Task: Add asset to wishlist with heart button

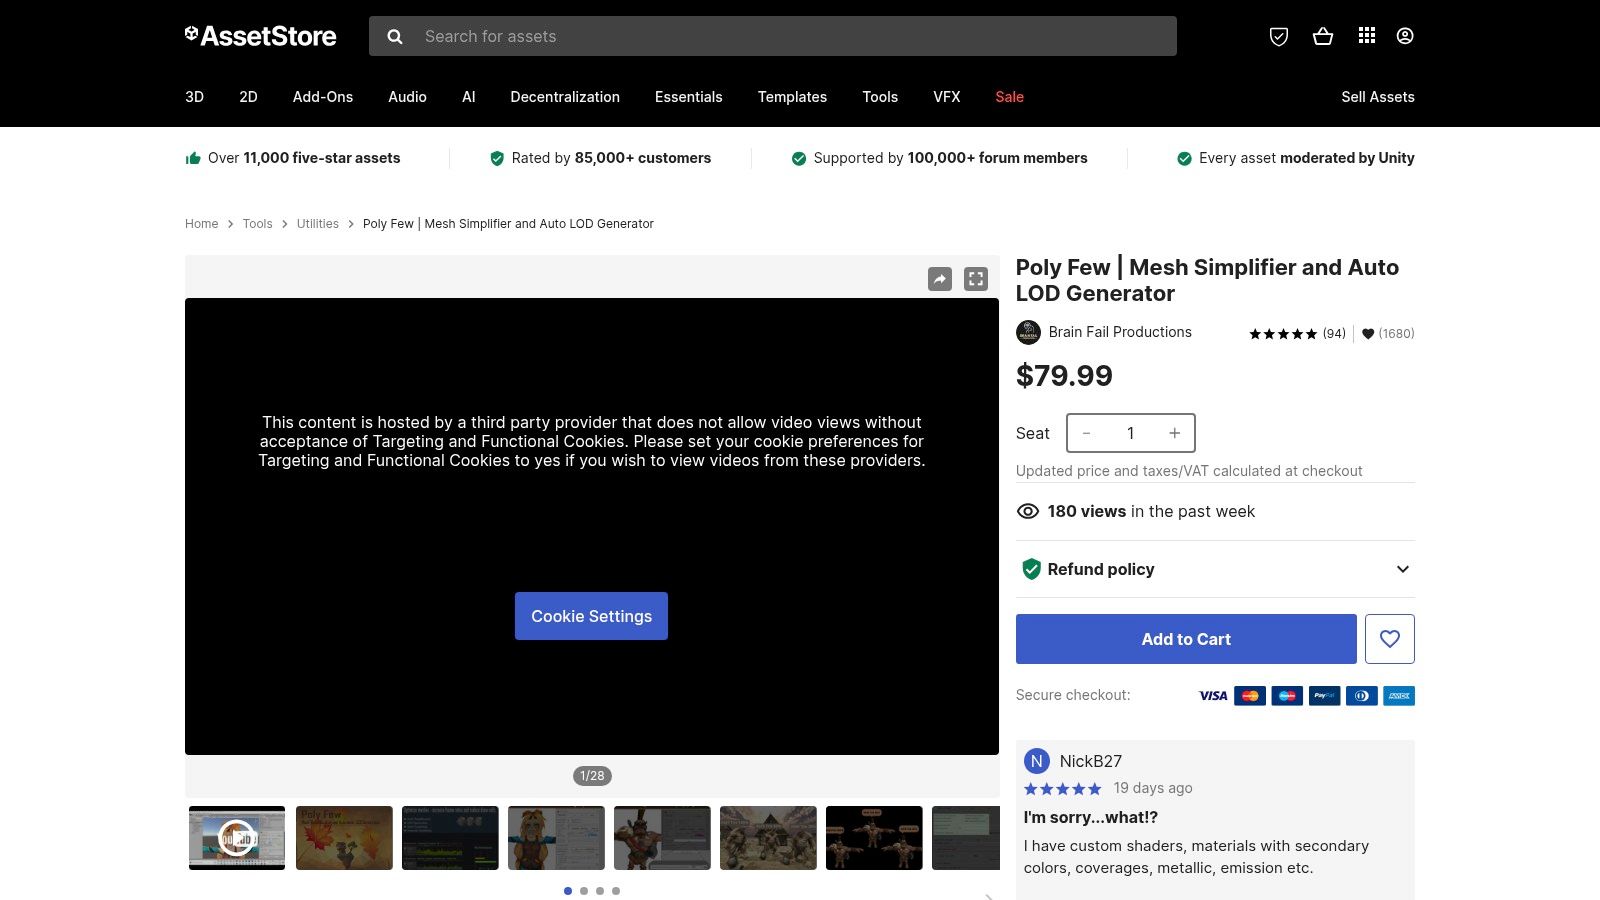Action: (x=1389, y=639)
